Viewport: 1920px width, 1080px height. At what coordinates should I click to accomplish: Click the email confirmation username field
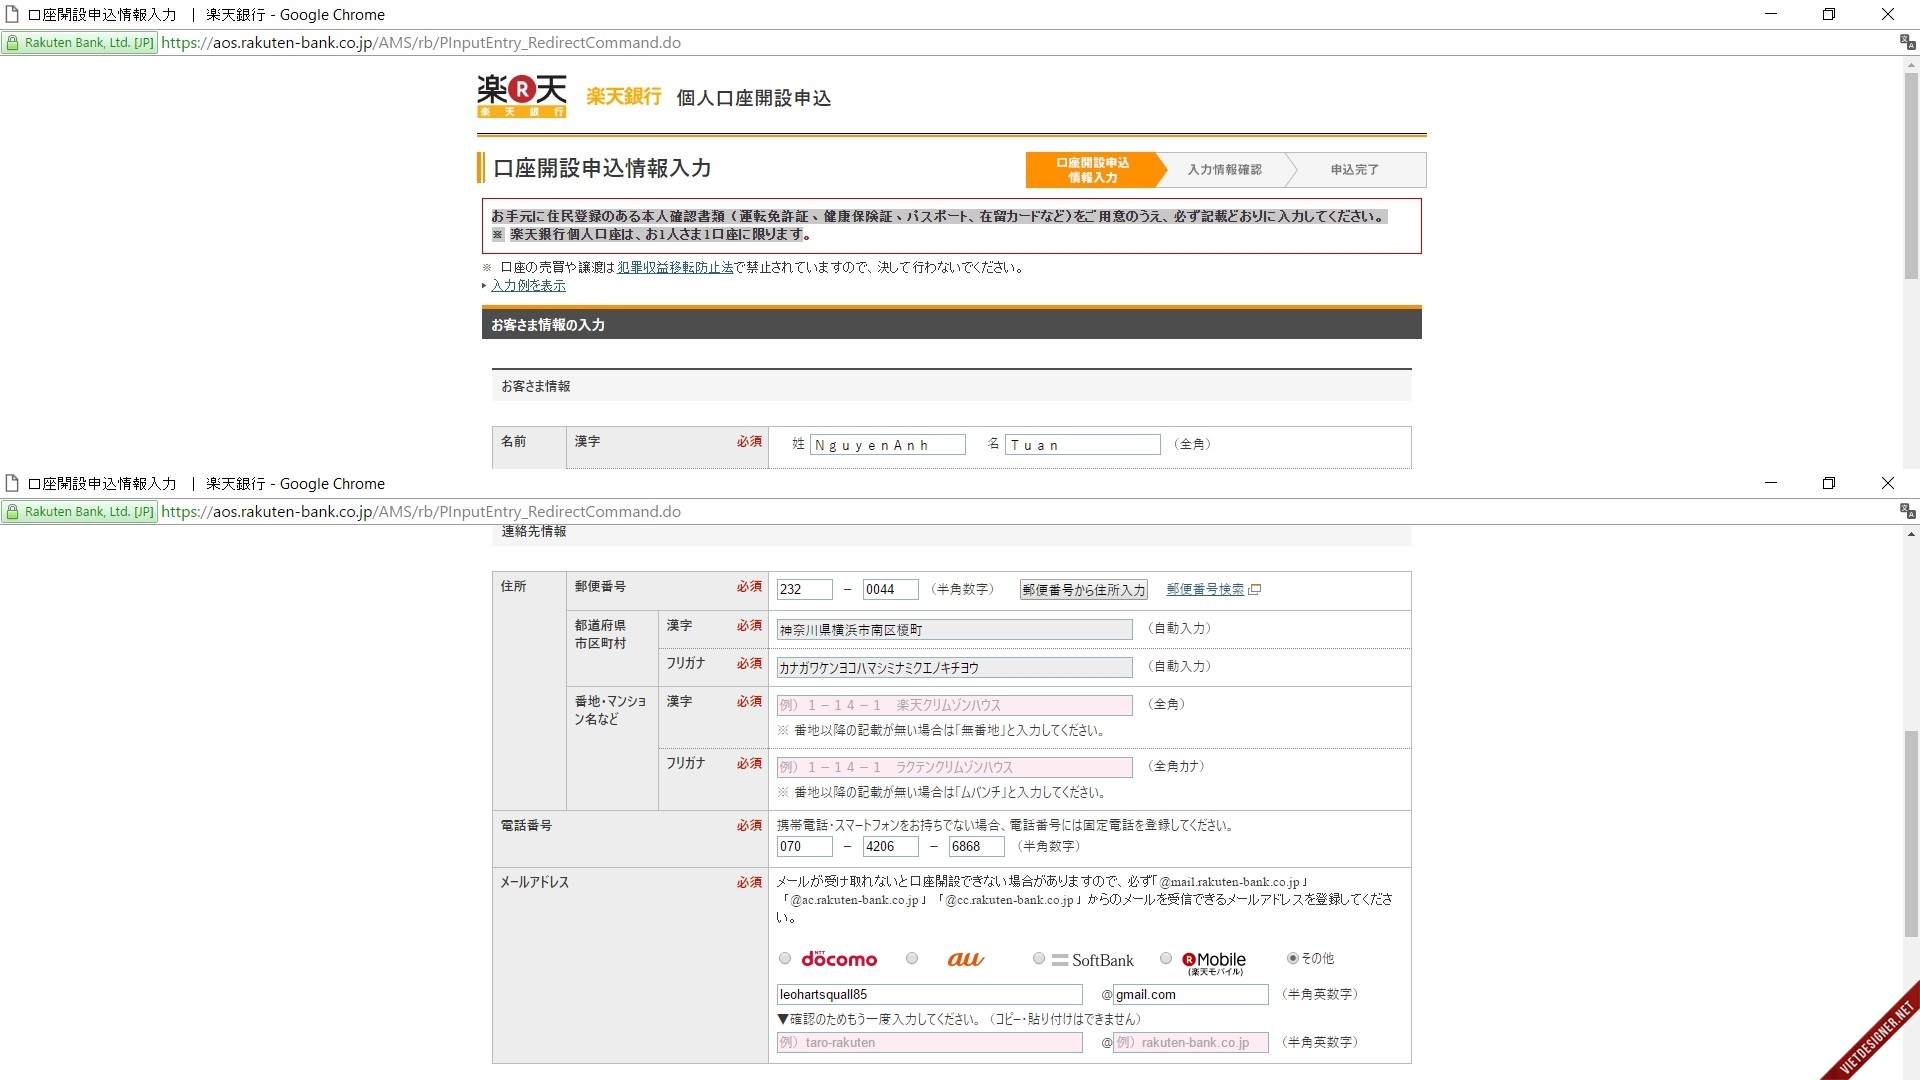click(930, 1042)
